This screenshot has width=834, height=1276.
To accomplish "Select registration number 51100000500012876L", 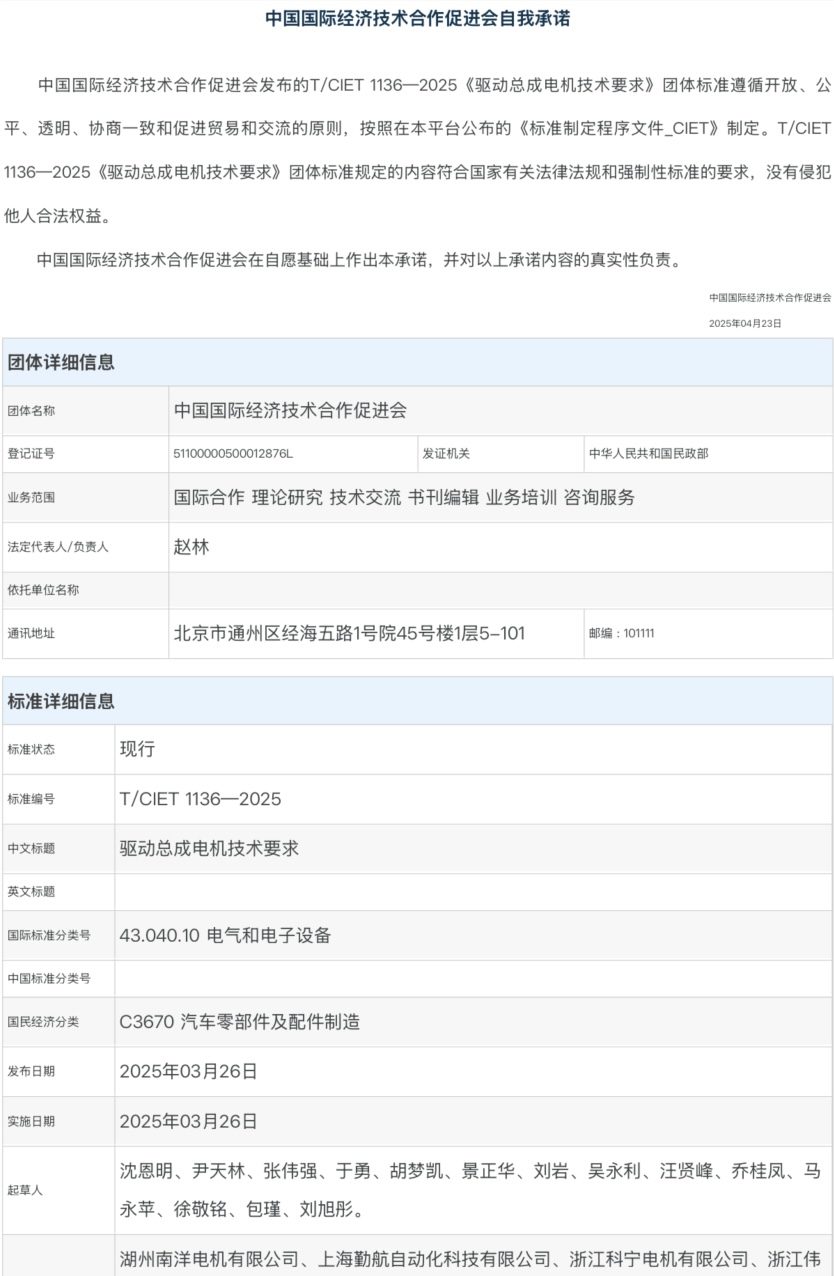I will point(233,453).
